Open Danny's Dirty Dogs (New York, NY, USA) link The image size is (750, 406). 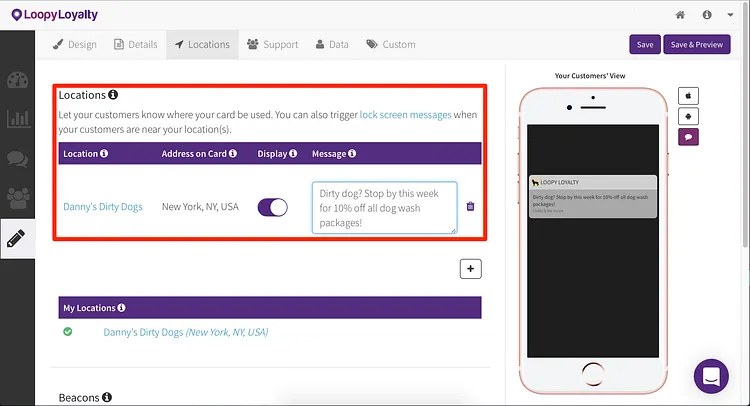click(x=186, y=332)
